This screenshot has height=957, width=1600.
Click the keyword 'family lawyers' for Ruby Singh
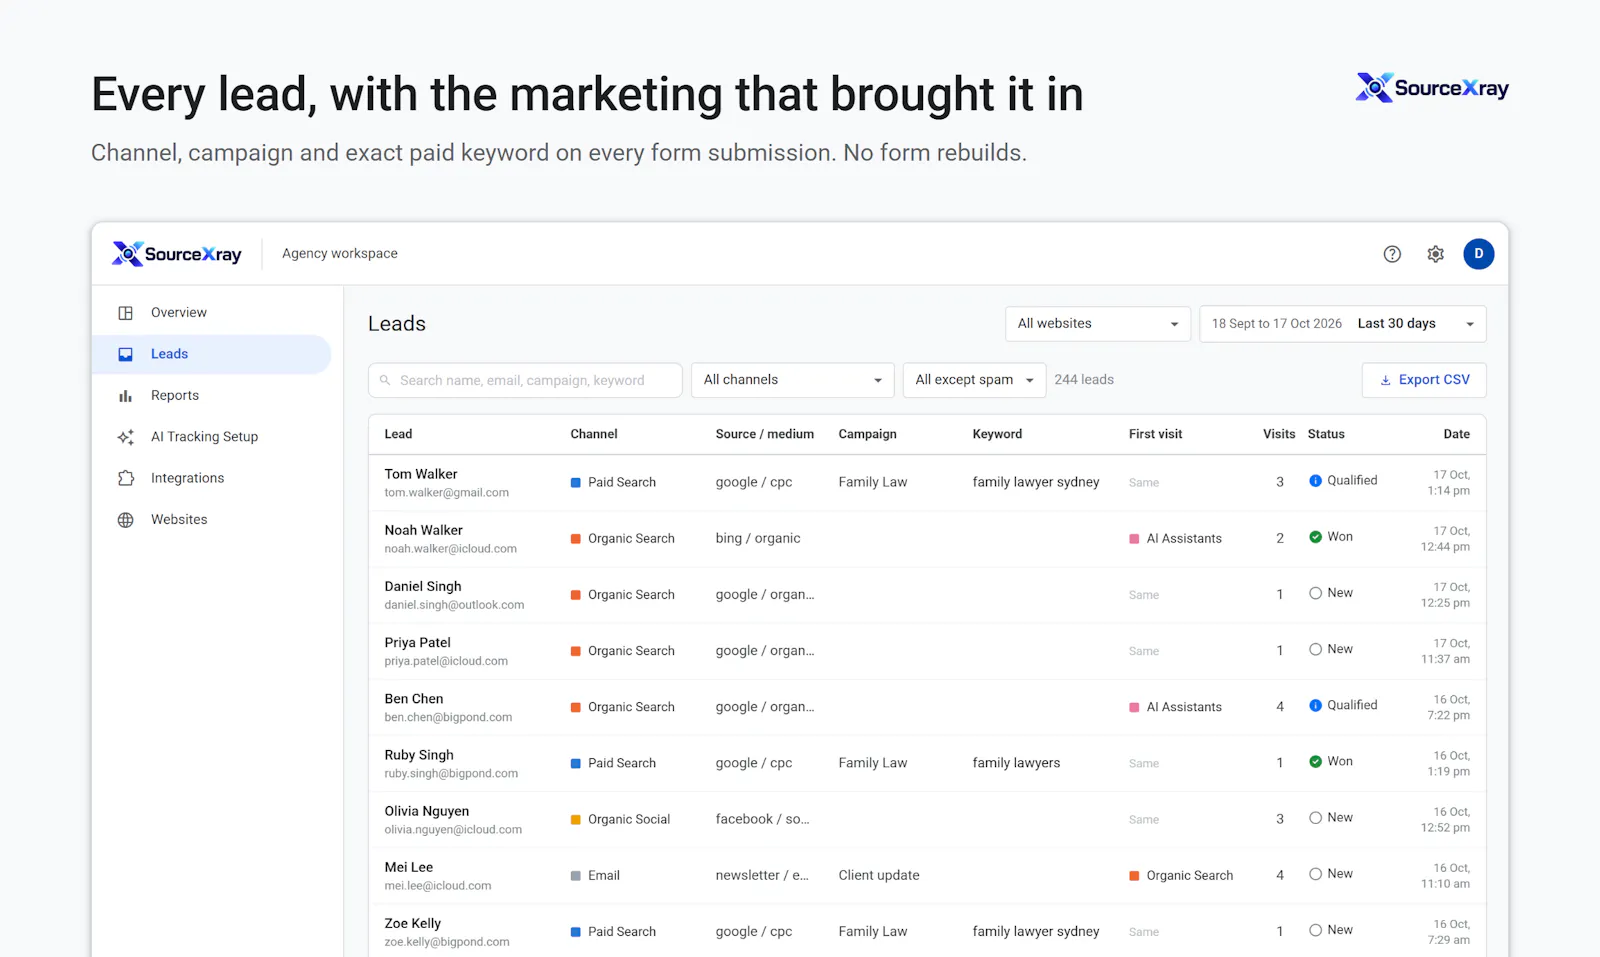1016,763
